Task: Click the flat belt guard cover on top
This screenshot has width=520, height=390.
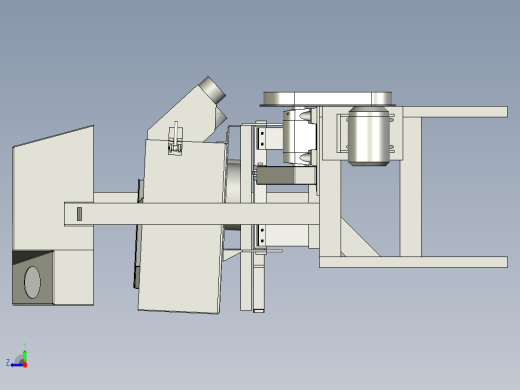Action: coord(327,99)
